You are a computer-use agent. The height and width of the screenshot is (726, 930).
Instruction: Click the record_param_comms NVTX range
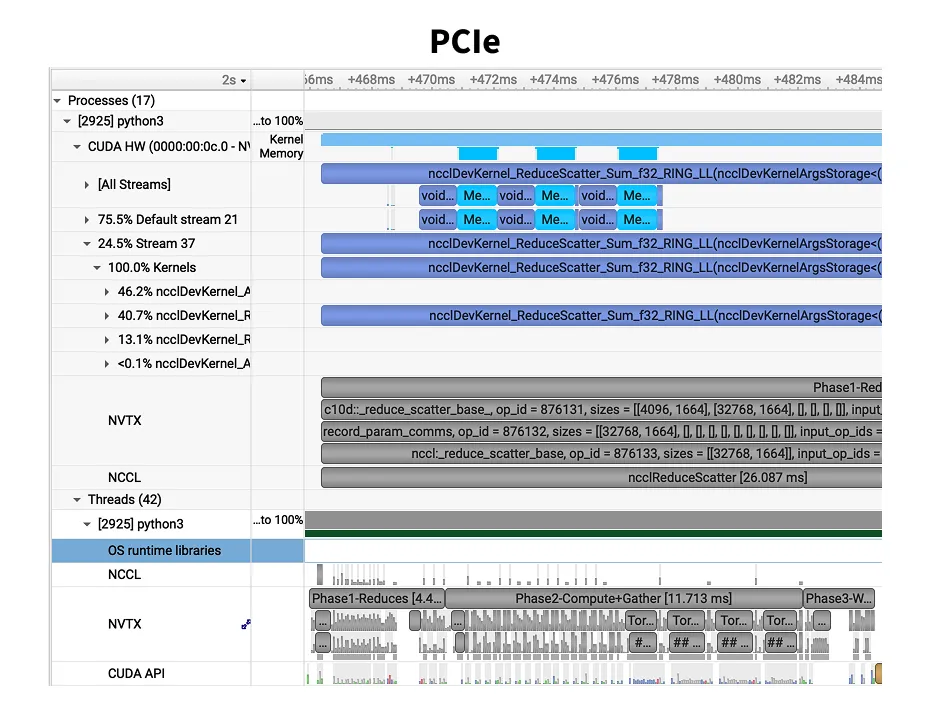pos(600,431)
